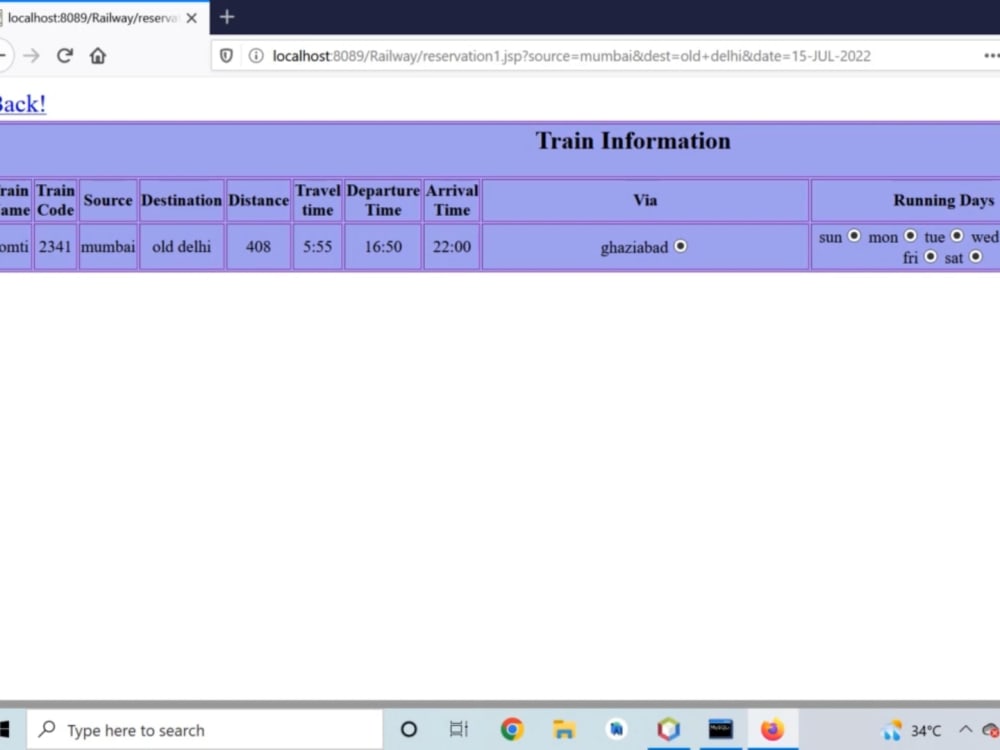Choose fri as a running day
This screenshot has height=750, width=1000.
930,257
